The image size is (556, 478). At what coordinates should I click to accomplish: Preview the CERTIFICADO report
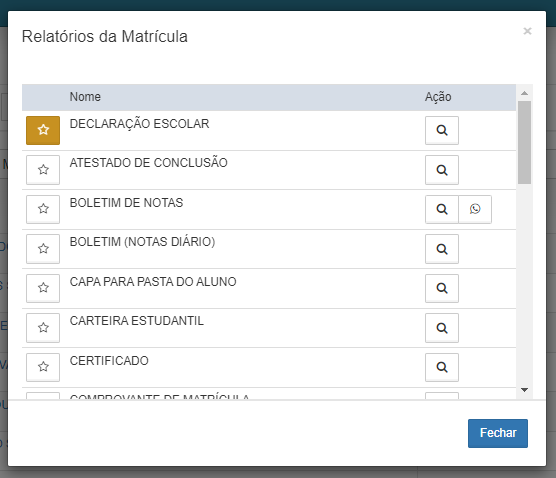442,367
